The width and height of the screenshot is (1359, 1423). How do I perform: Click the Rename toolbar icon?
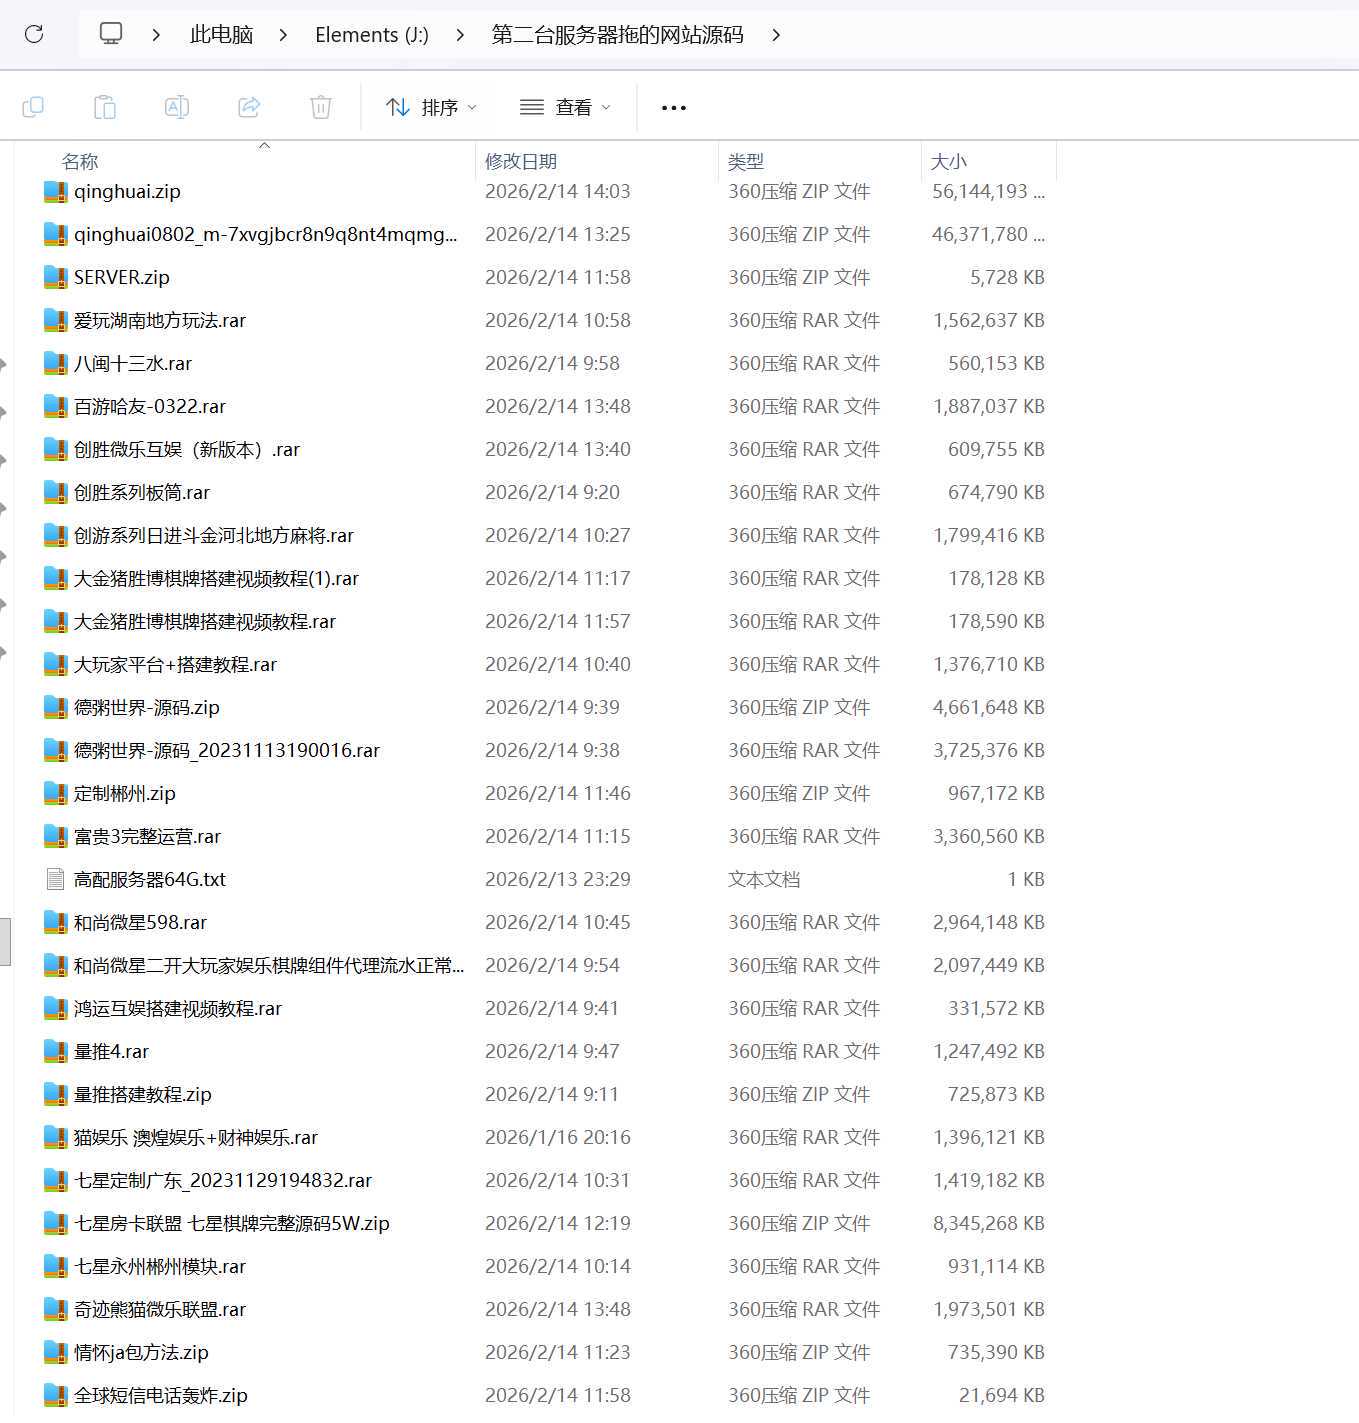[177, 107]
